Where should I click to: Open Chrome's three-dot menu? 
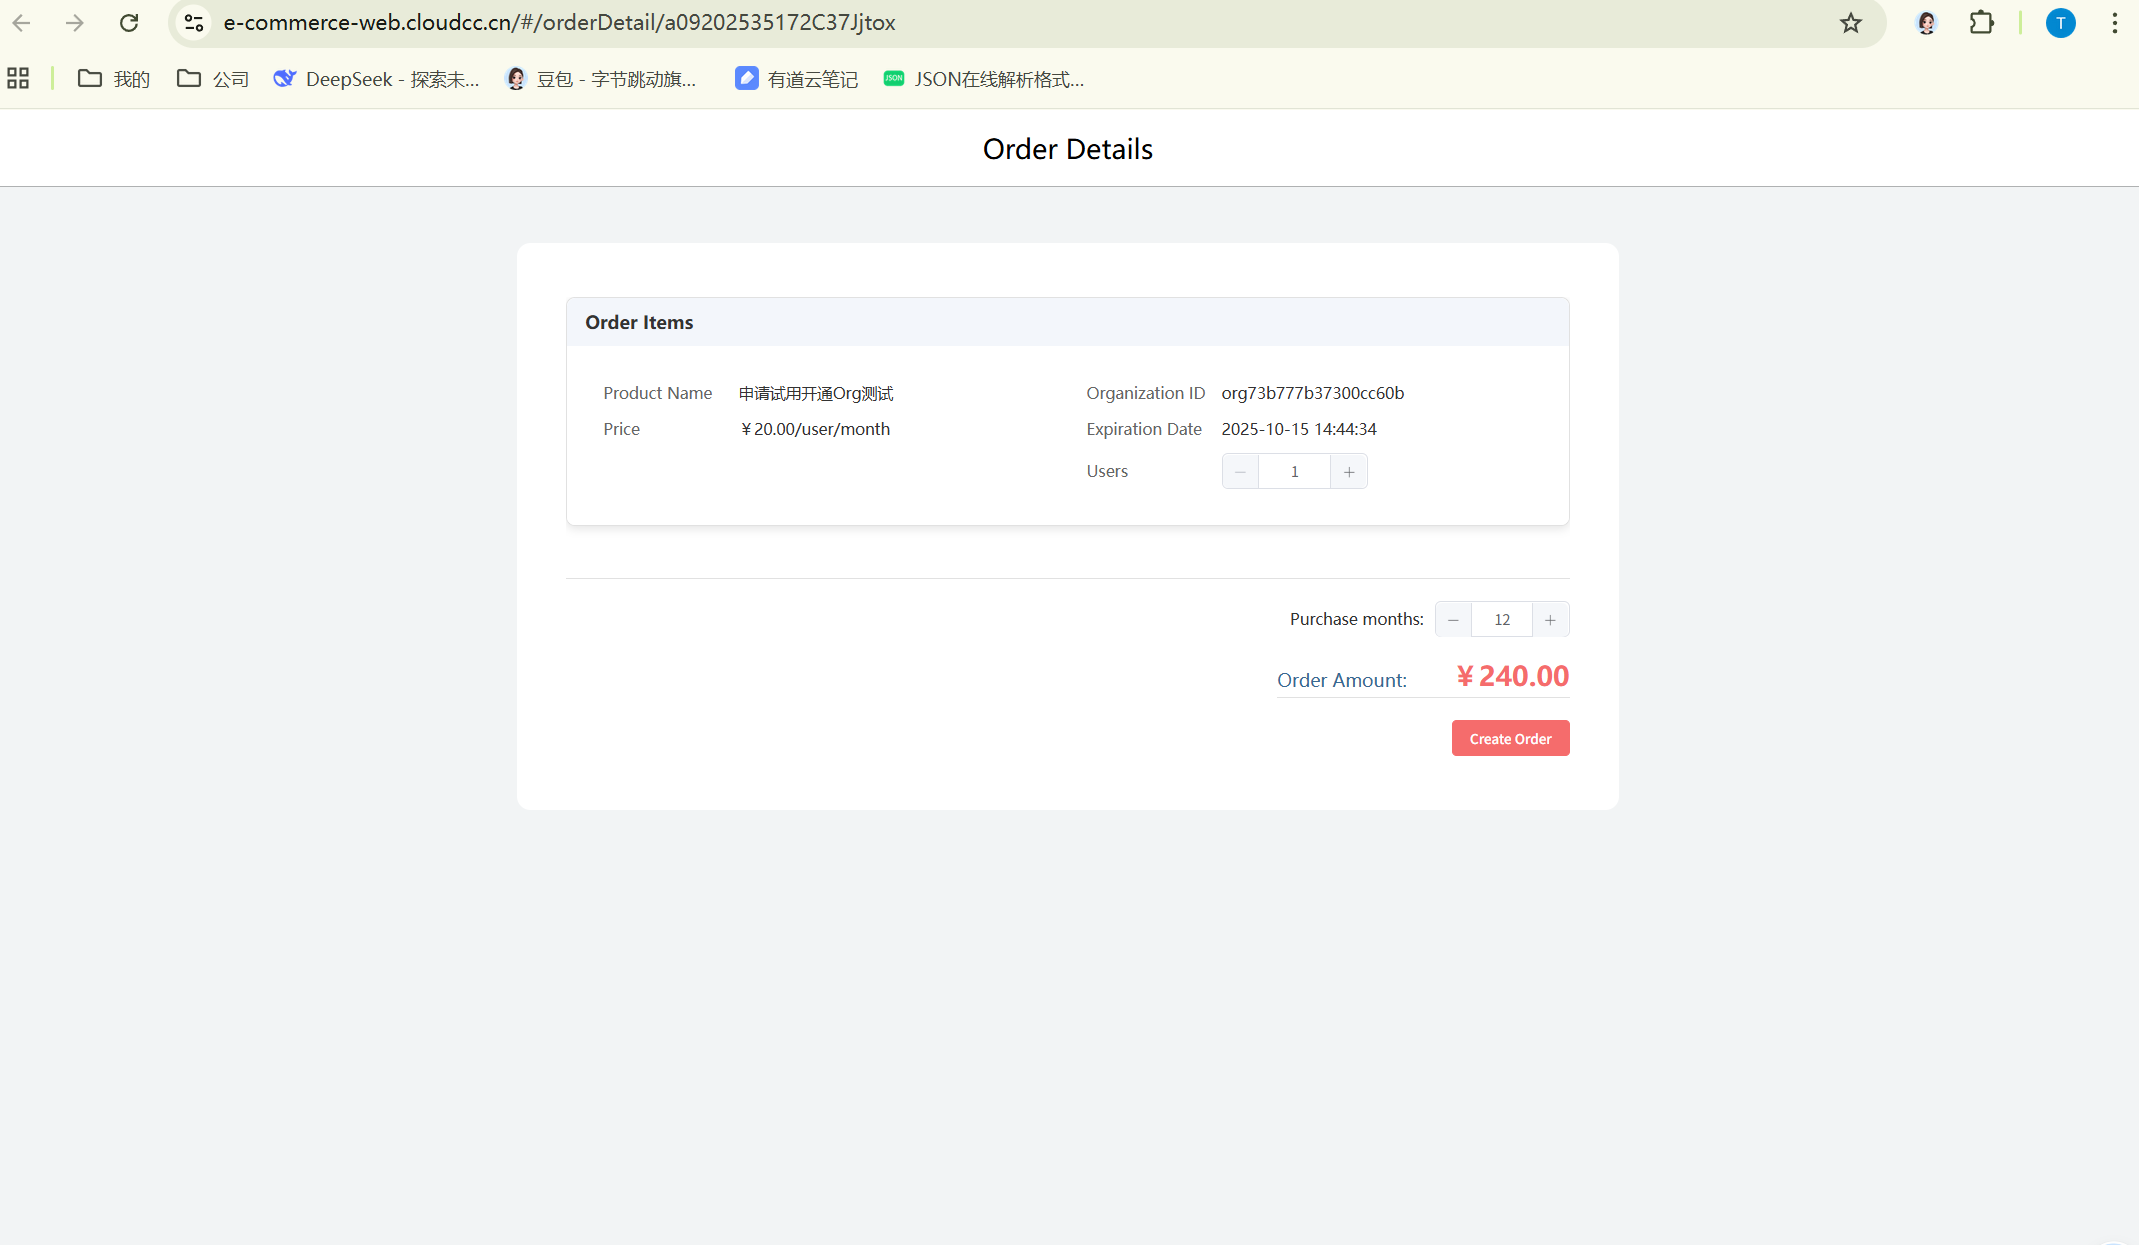(2114, 22)
